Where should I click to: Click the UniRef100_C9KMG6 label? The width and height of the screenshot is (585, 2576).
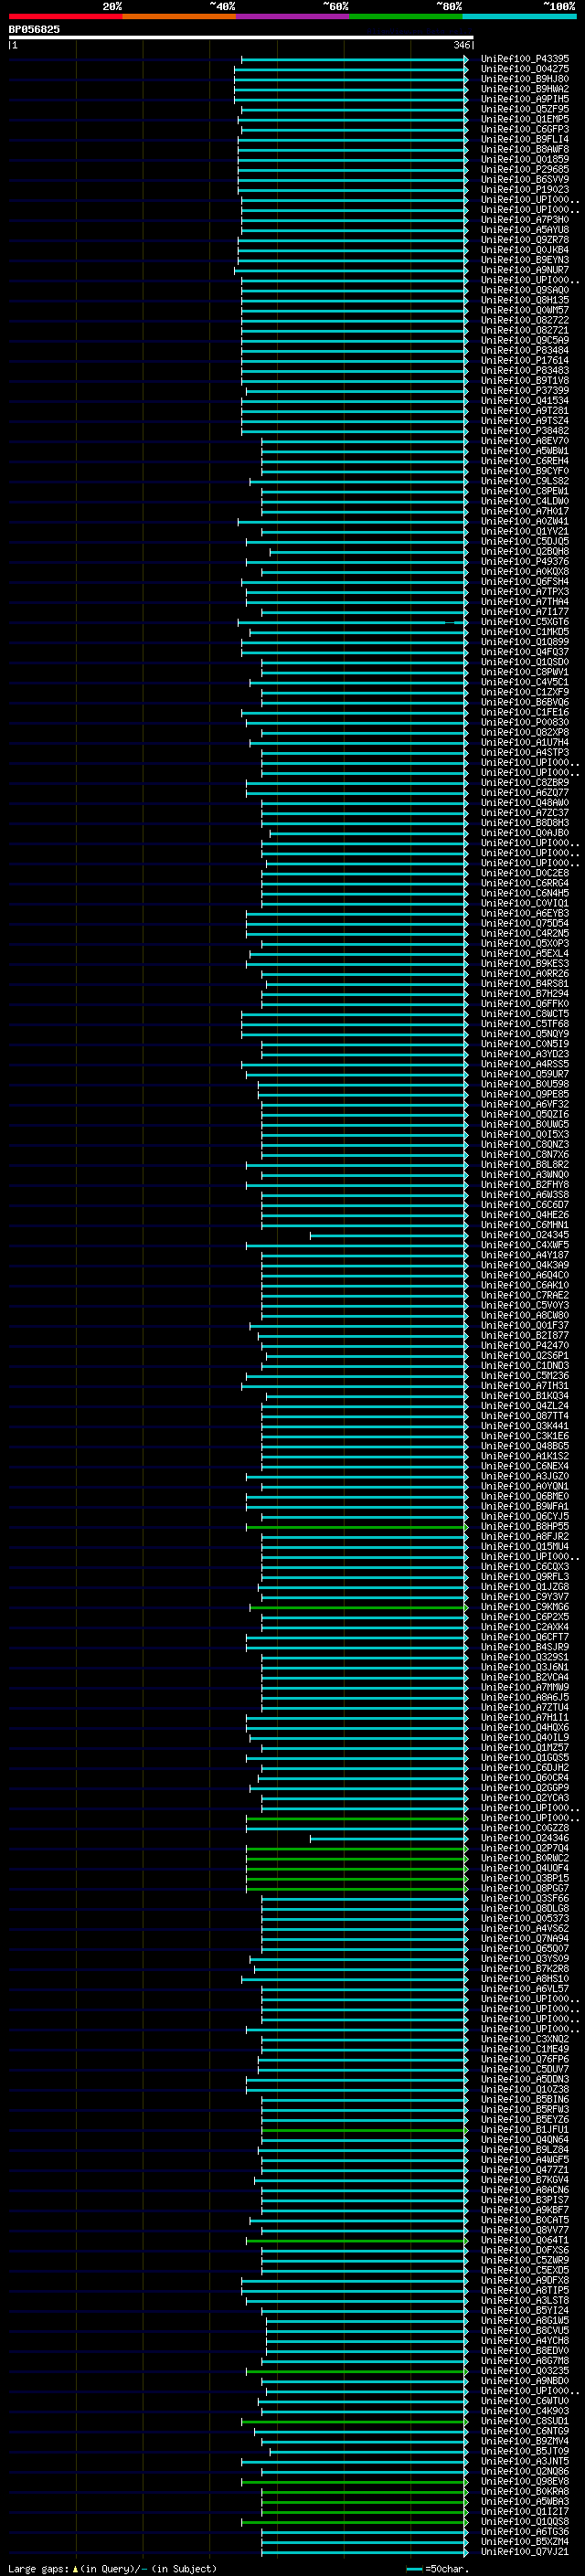tap(524, 1608)
